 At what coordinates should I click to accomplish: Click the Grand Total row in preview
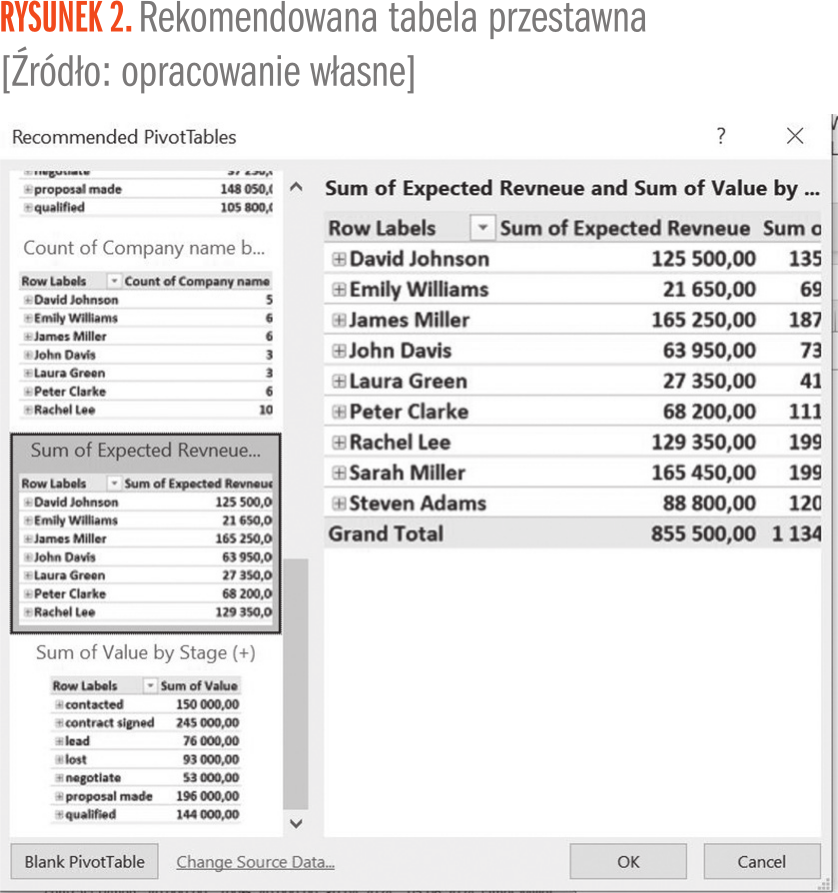(386, 534)
